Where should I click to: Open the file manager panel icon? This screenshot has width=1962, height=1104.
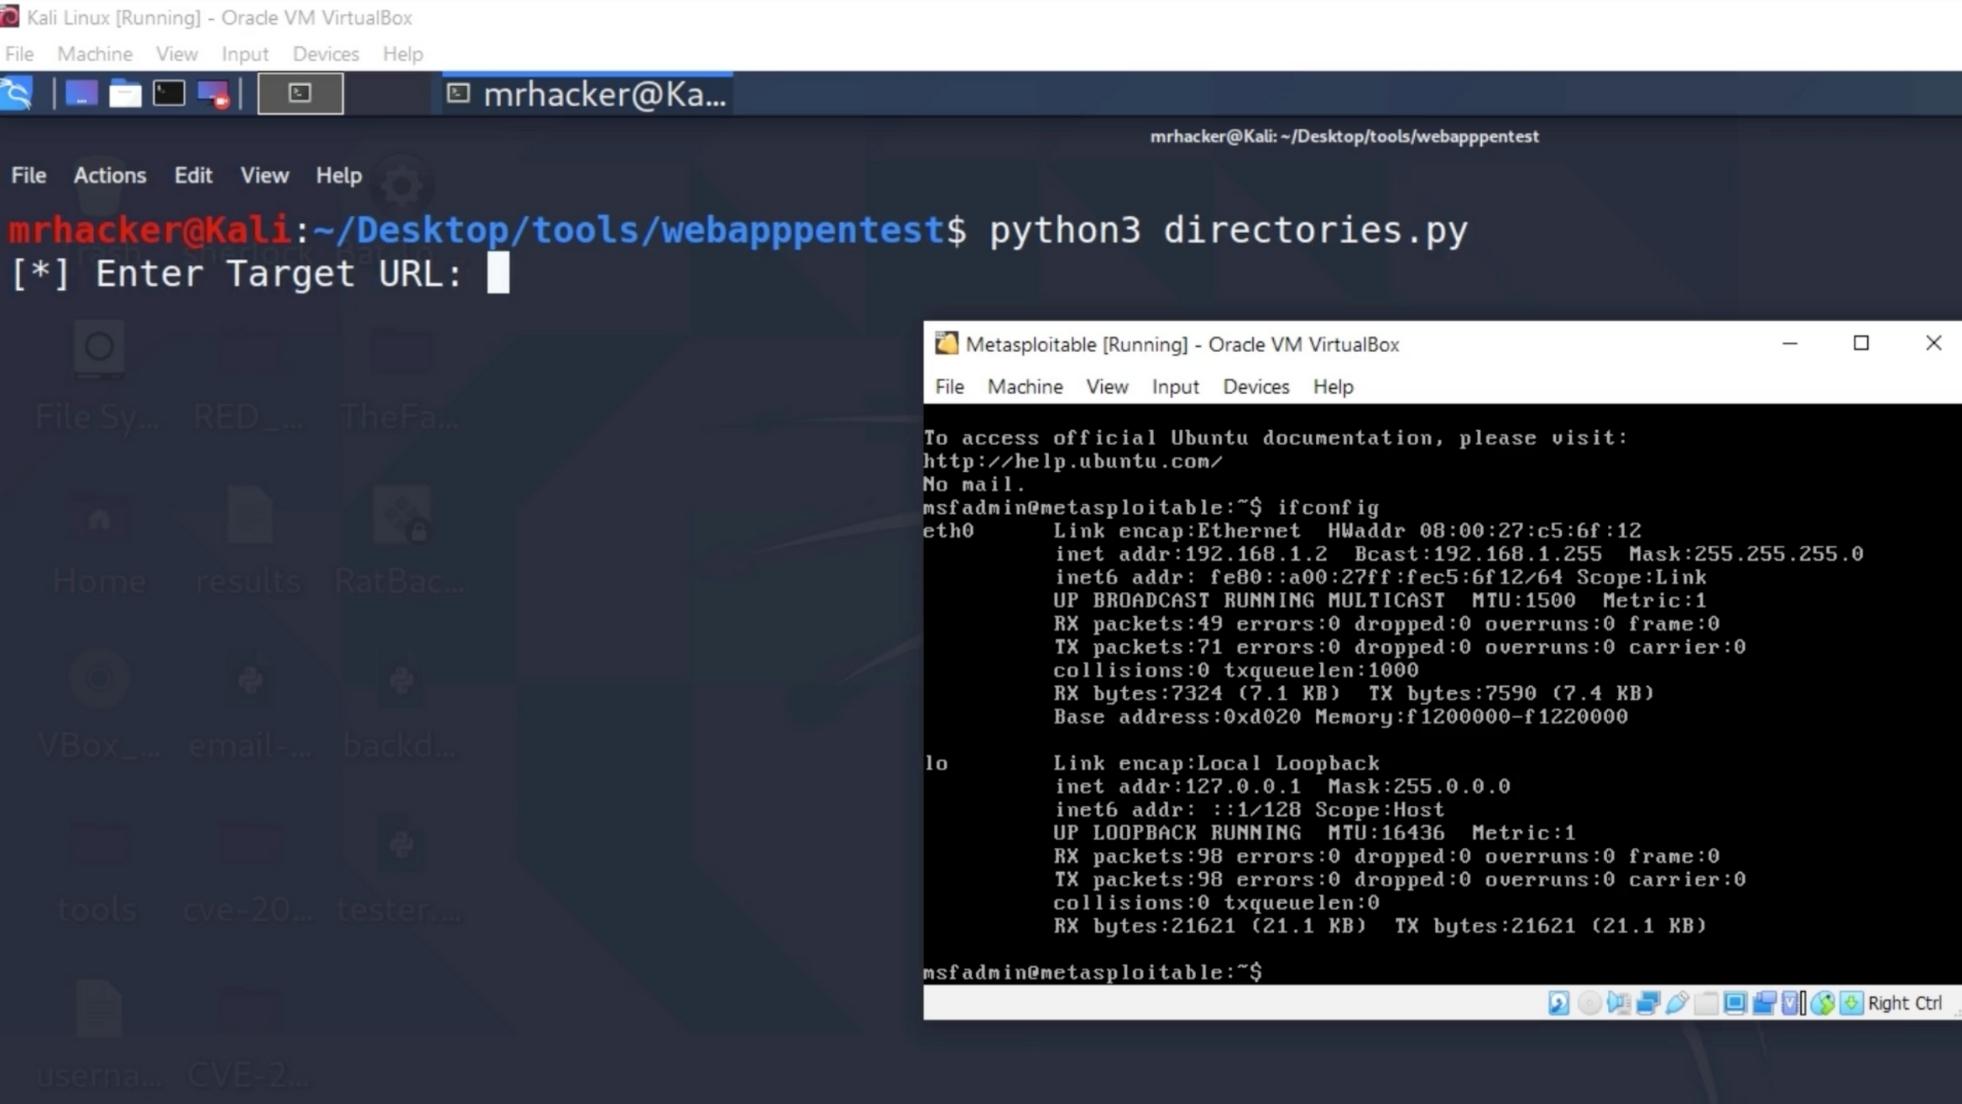click(x=125, y=94)
